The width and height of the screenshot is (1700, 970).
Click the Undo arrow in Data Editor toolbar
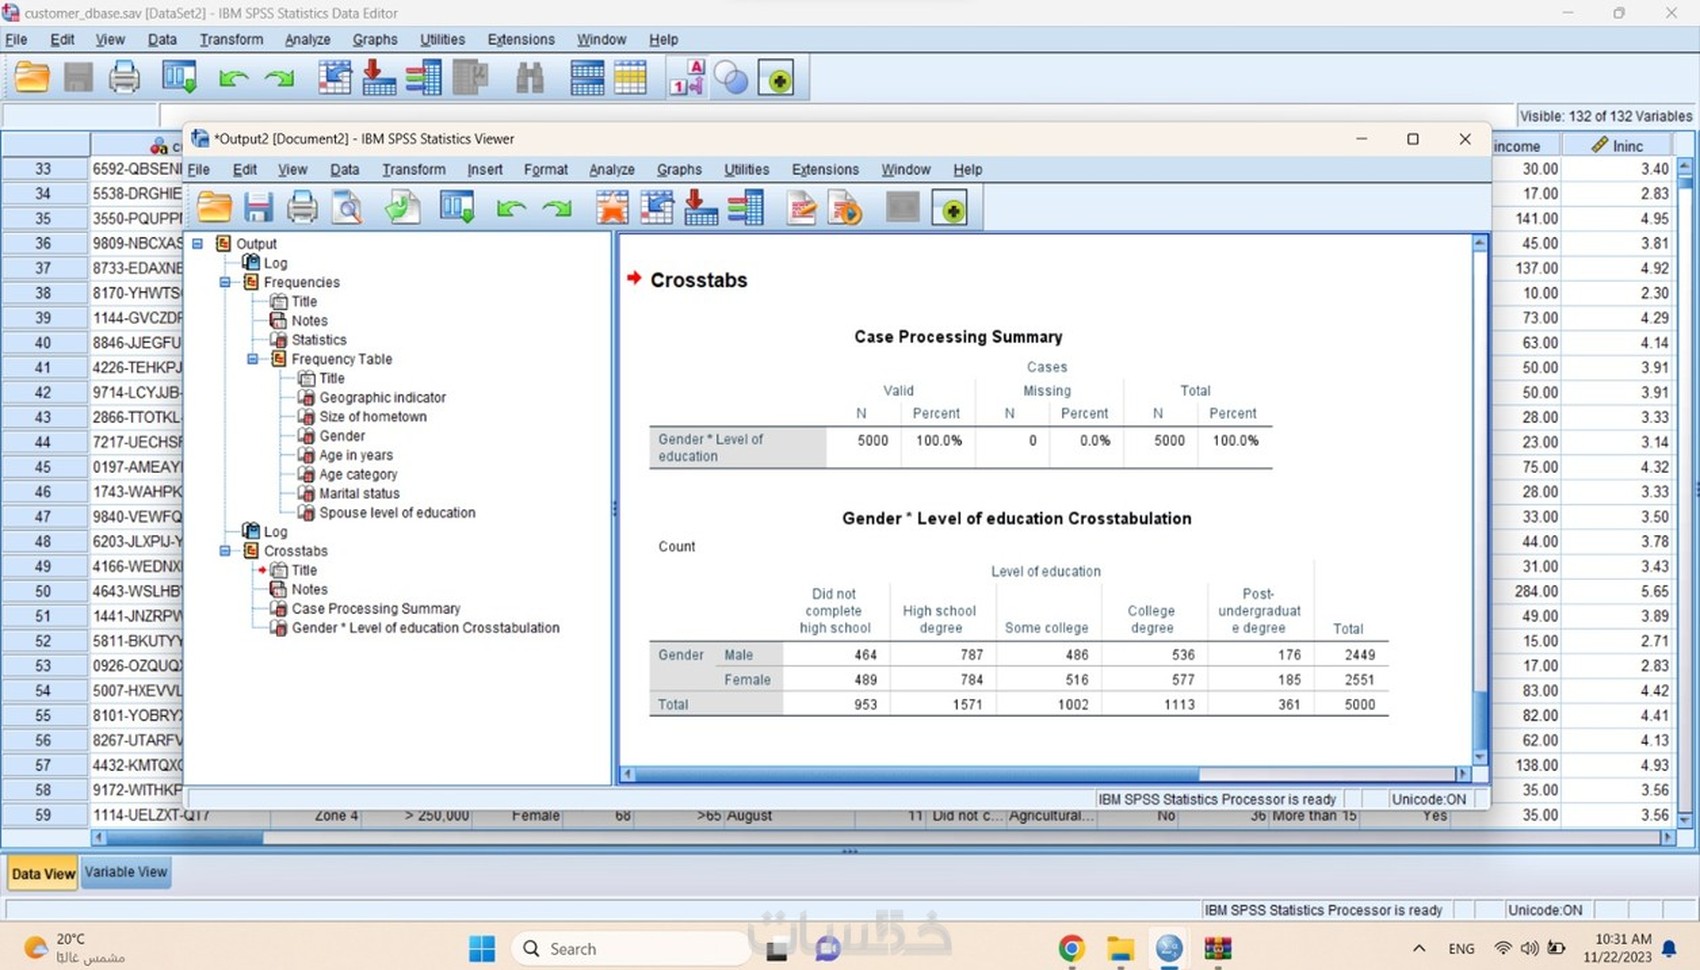pos(233,79)
